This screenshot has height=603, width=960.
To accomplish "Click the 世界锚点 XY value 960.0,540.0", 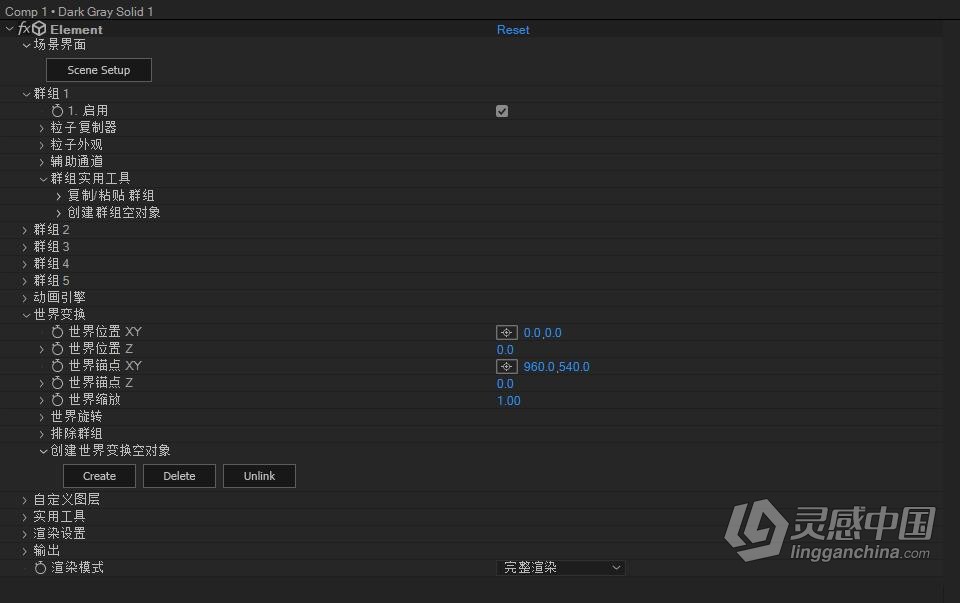I will click(x=557, y=367).
